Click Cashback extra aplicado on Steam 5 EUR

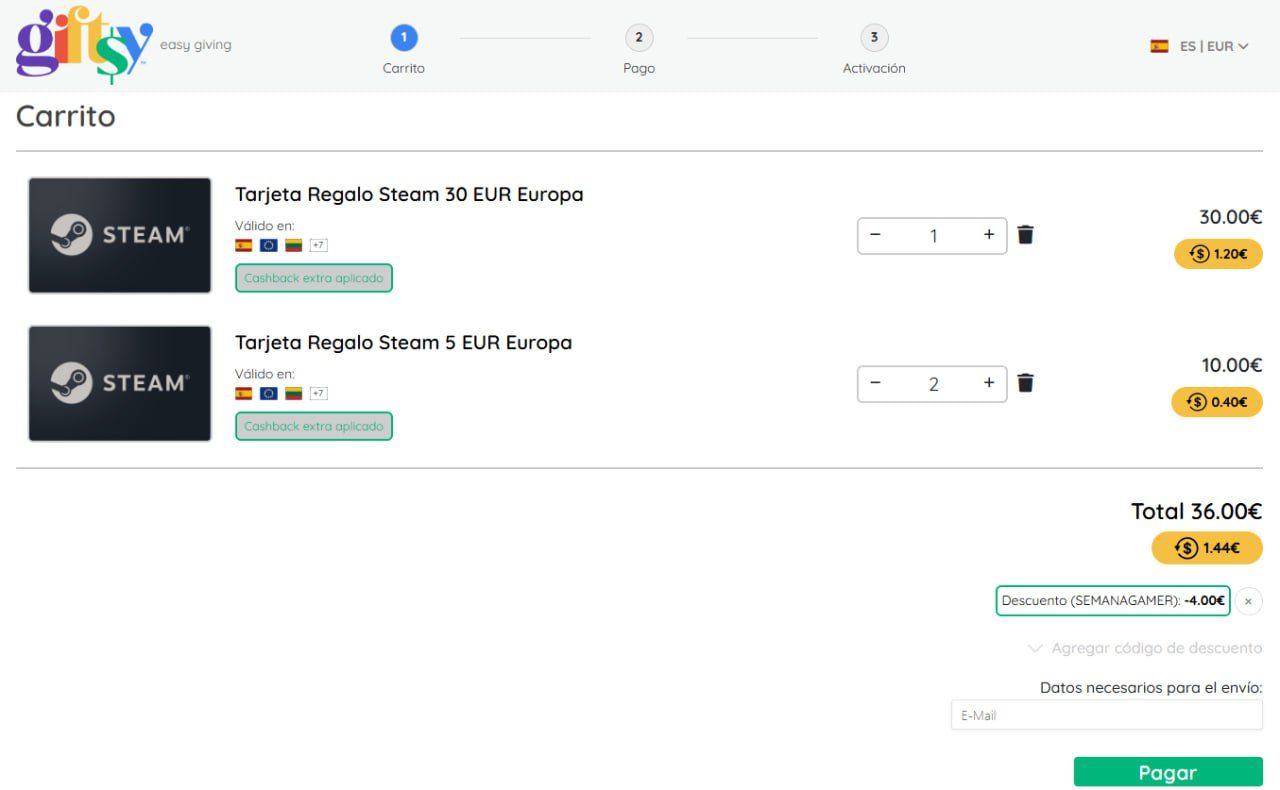point(314,426)
